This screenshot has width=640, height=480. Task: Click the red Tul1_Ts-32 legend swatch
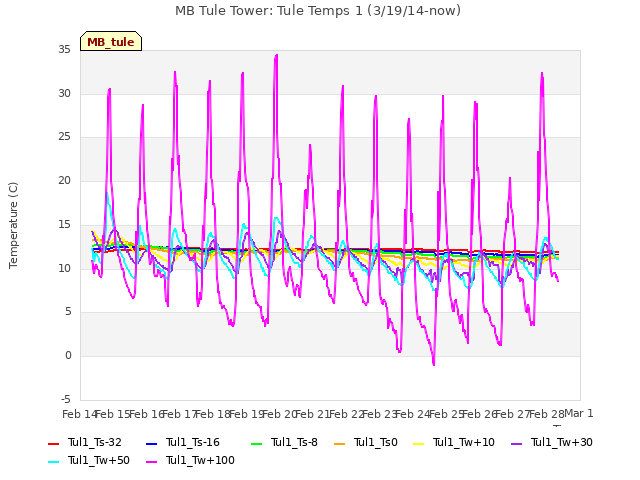point(54,444)
